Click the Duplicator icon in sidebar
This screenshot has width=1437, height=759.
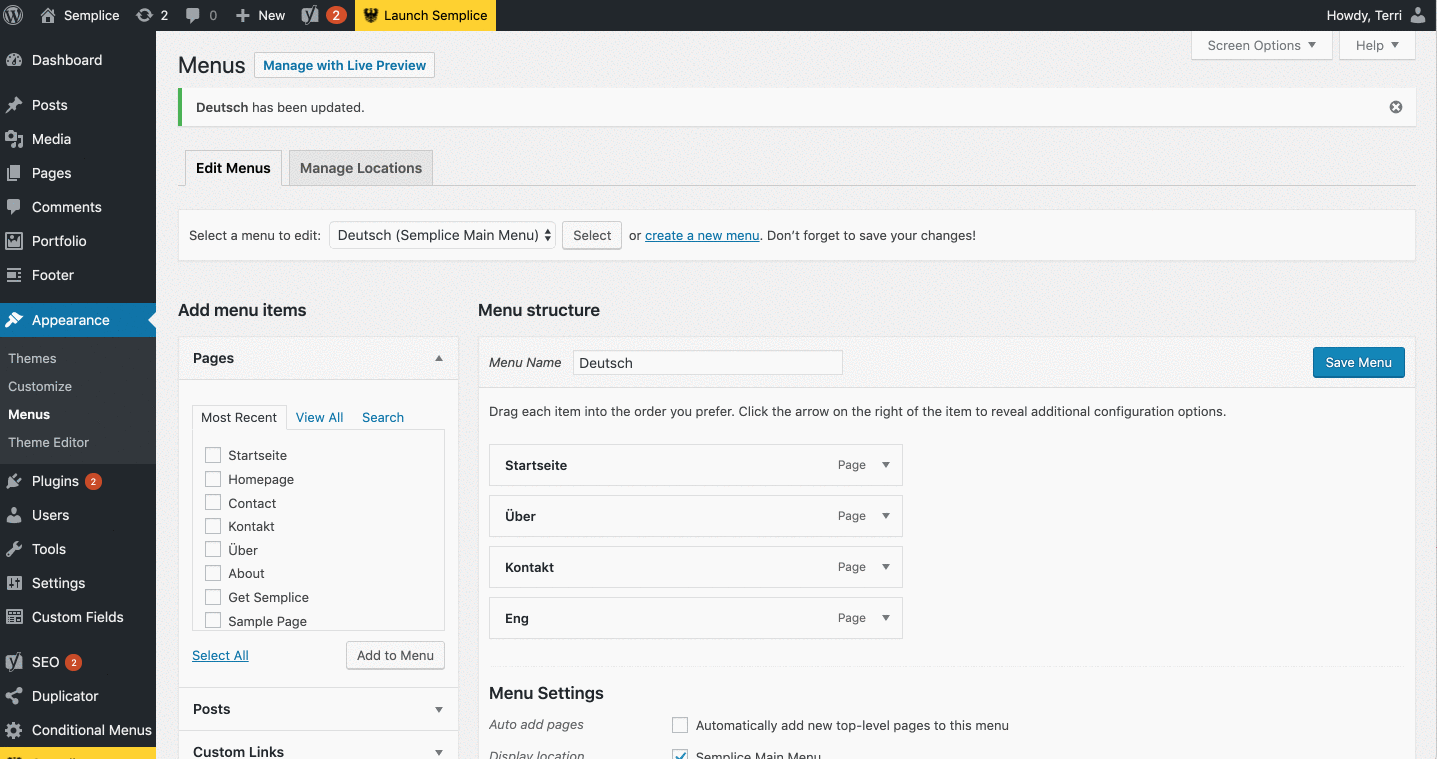point(17,695)
